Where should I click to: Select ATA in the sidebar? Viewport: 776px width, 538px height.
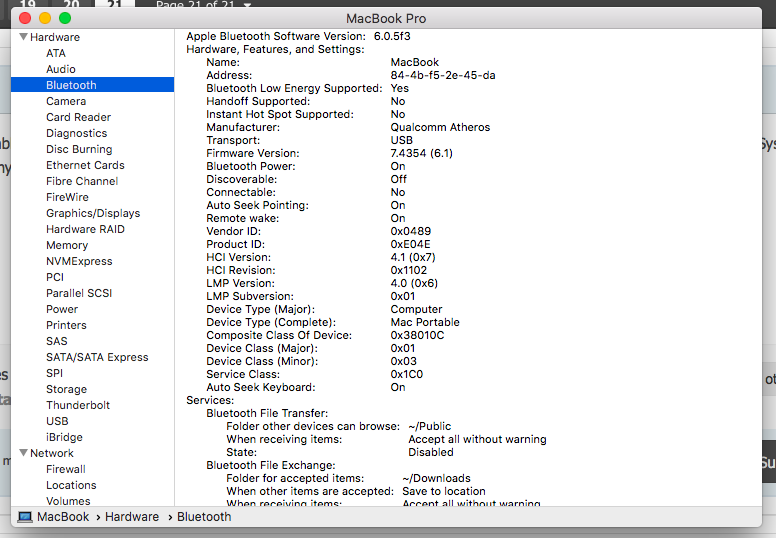pyautogui.click(x=56, y=53)
